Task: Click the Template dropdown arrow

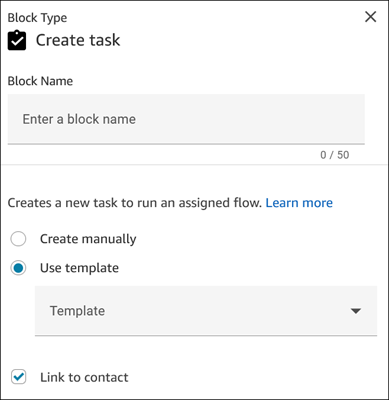Action: click(x=356, y=311)
